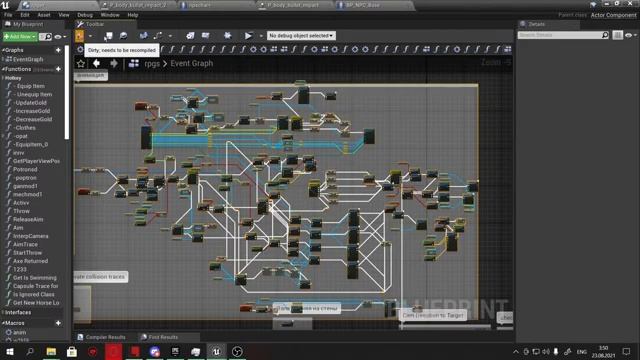Open the View menu
The width and height of the screenshot is (640, 360).
coord(64,15)
